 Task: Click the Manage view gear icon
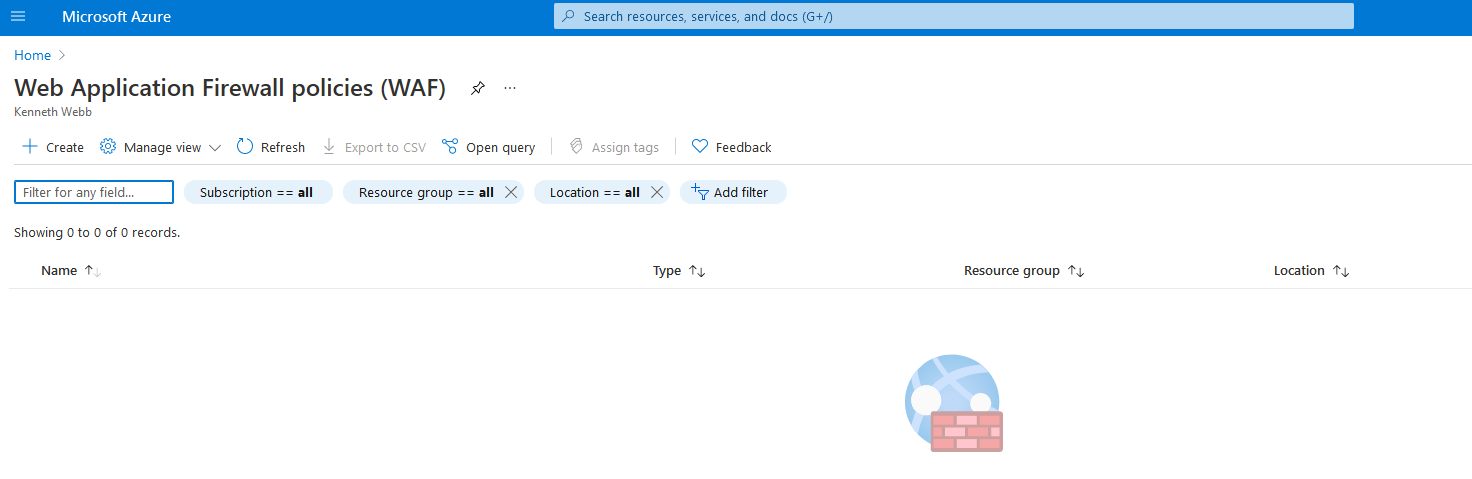click(x=108, y=147)
